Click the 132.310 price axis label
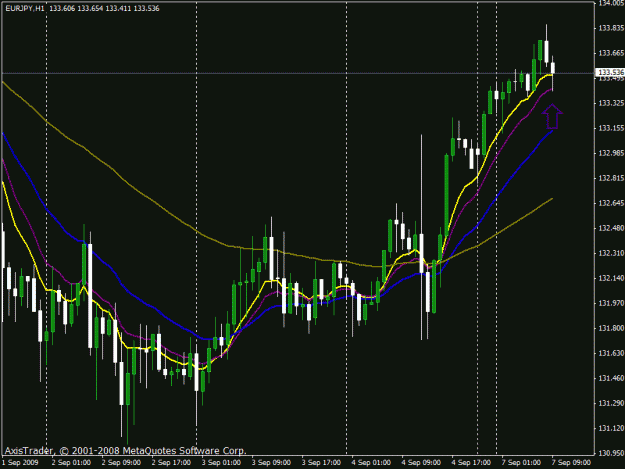Viewport: 625px width, 469px height. pos(611,253)
